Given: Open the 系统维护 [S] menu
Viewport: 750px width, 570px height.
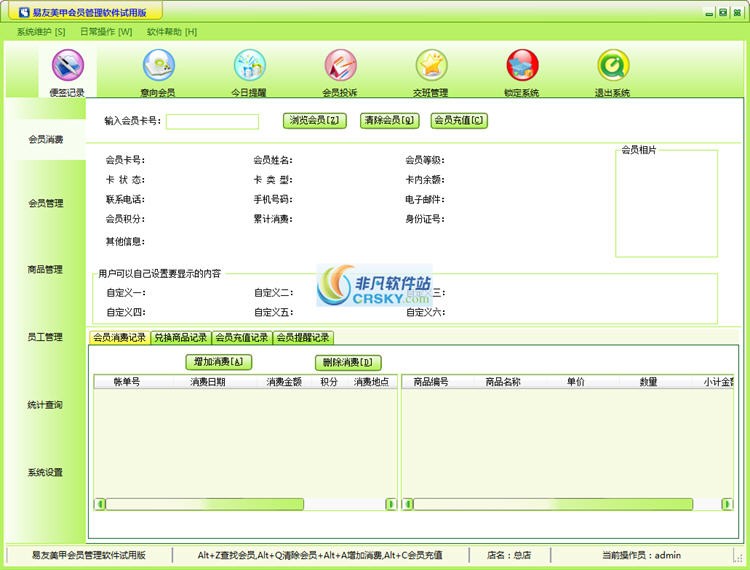Looking at the screenshot, I should tap(41, 32).
